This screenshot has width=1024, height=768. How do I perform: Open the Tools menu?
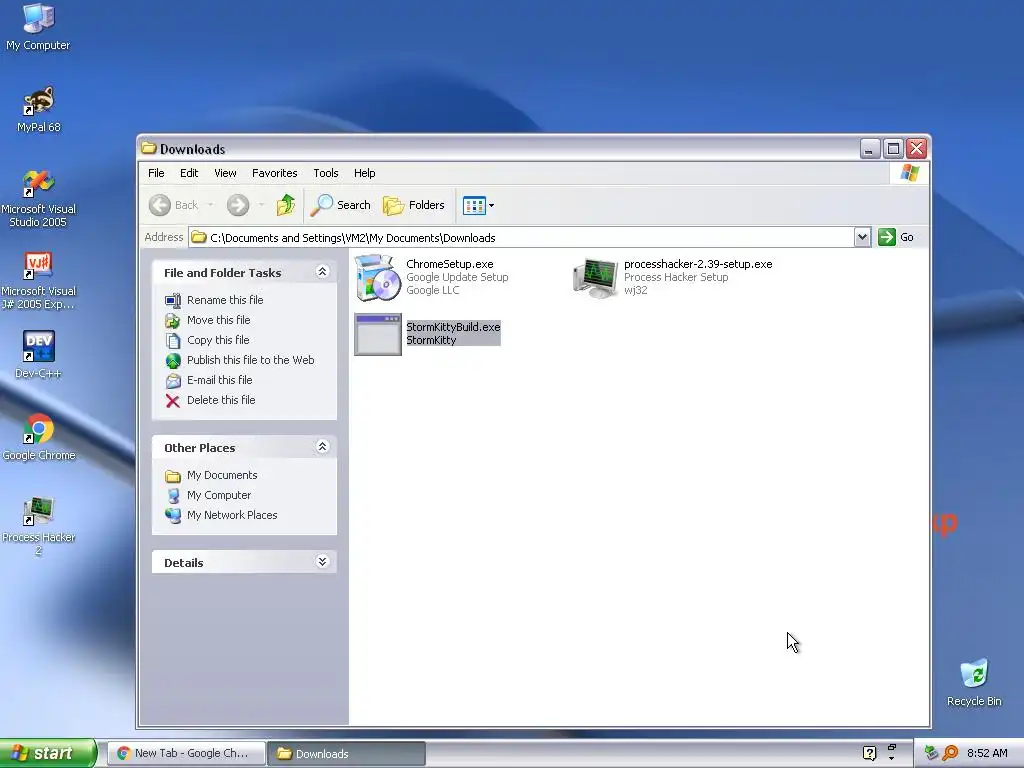pos(325,173)
